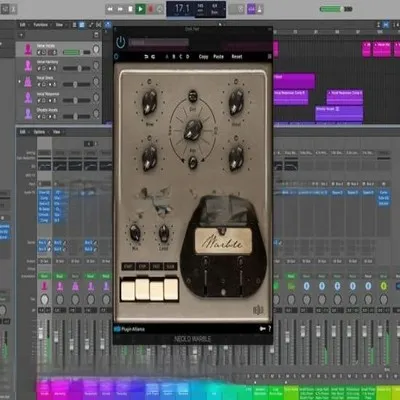Record-enable the Vocal Shots track
Viewport: 400px width, 400px height.
[50, 84]
